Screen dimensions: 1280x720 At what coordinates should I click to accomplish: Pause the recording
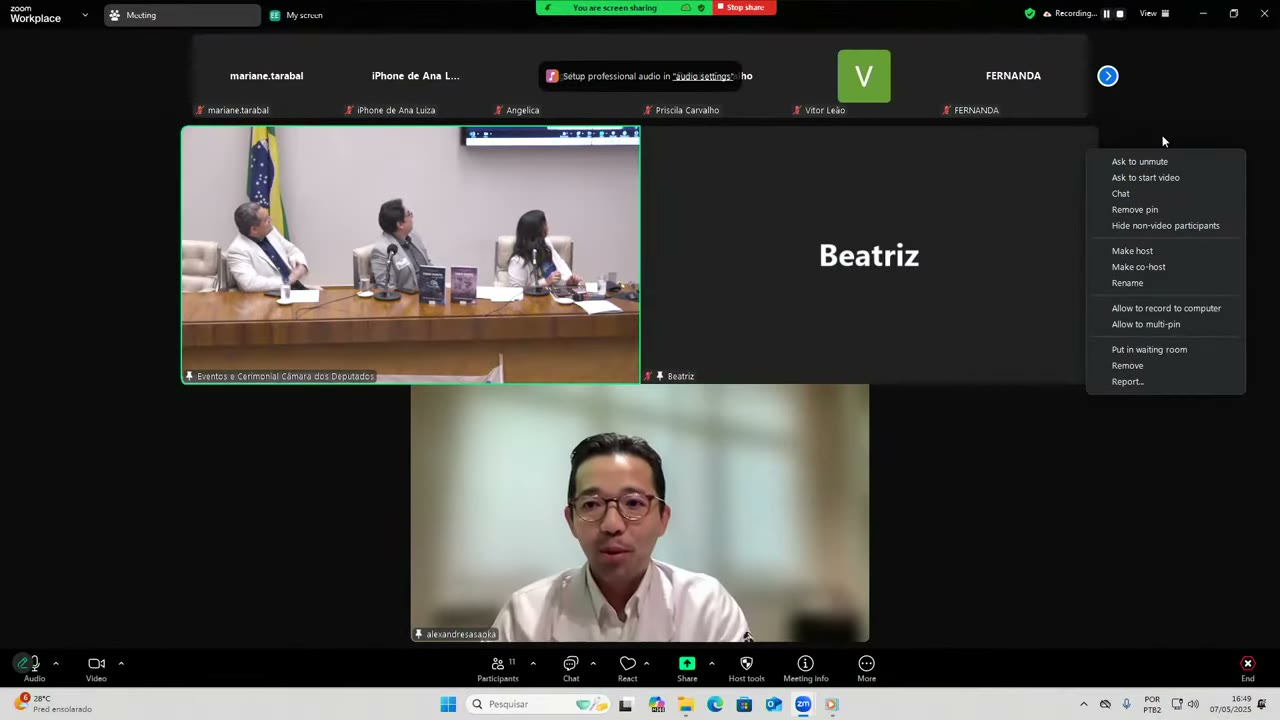coord(1106,14)
